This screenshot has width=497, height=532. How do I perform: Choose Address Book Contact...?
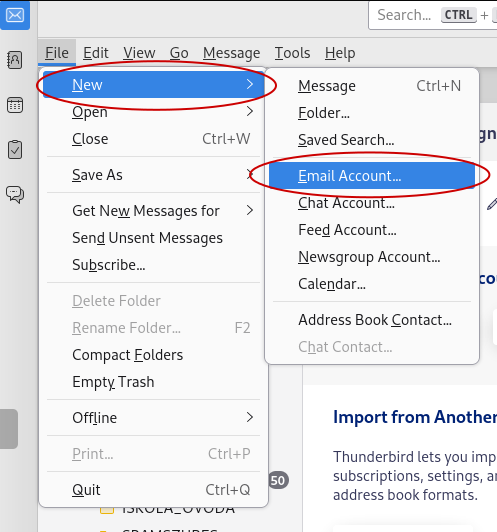(x=372, y=320)
